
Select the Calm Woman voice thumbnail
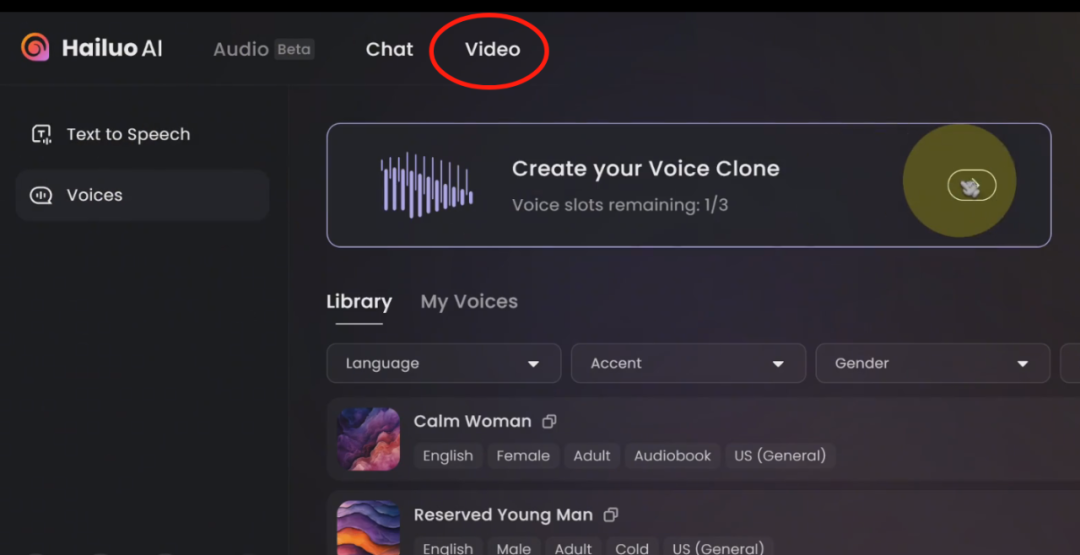click(x=368, y=439)
